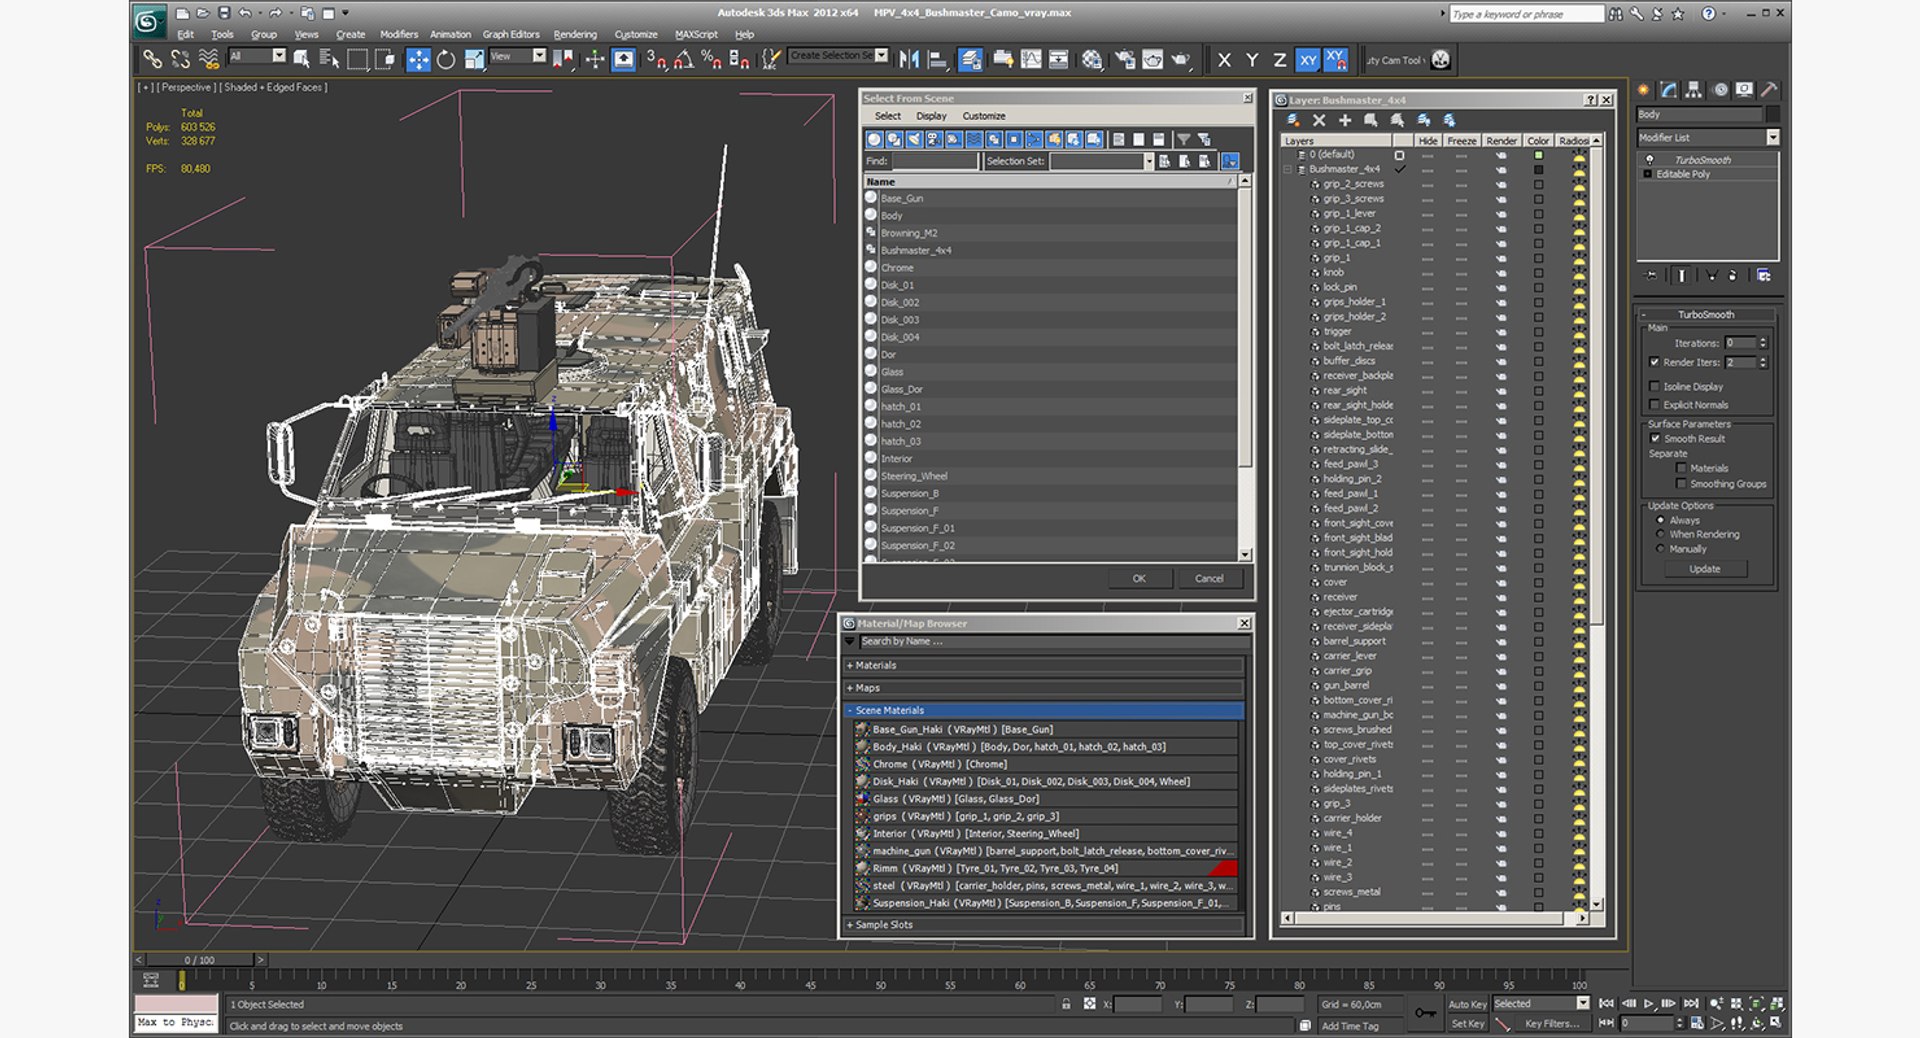Open the Graph Editors menu
The width and height of the screenshot is (1920, 1038).
(x=511, y=34)
